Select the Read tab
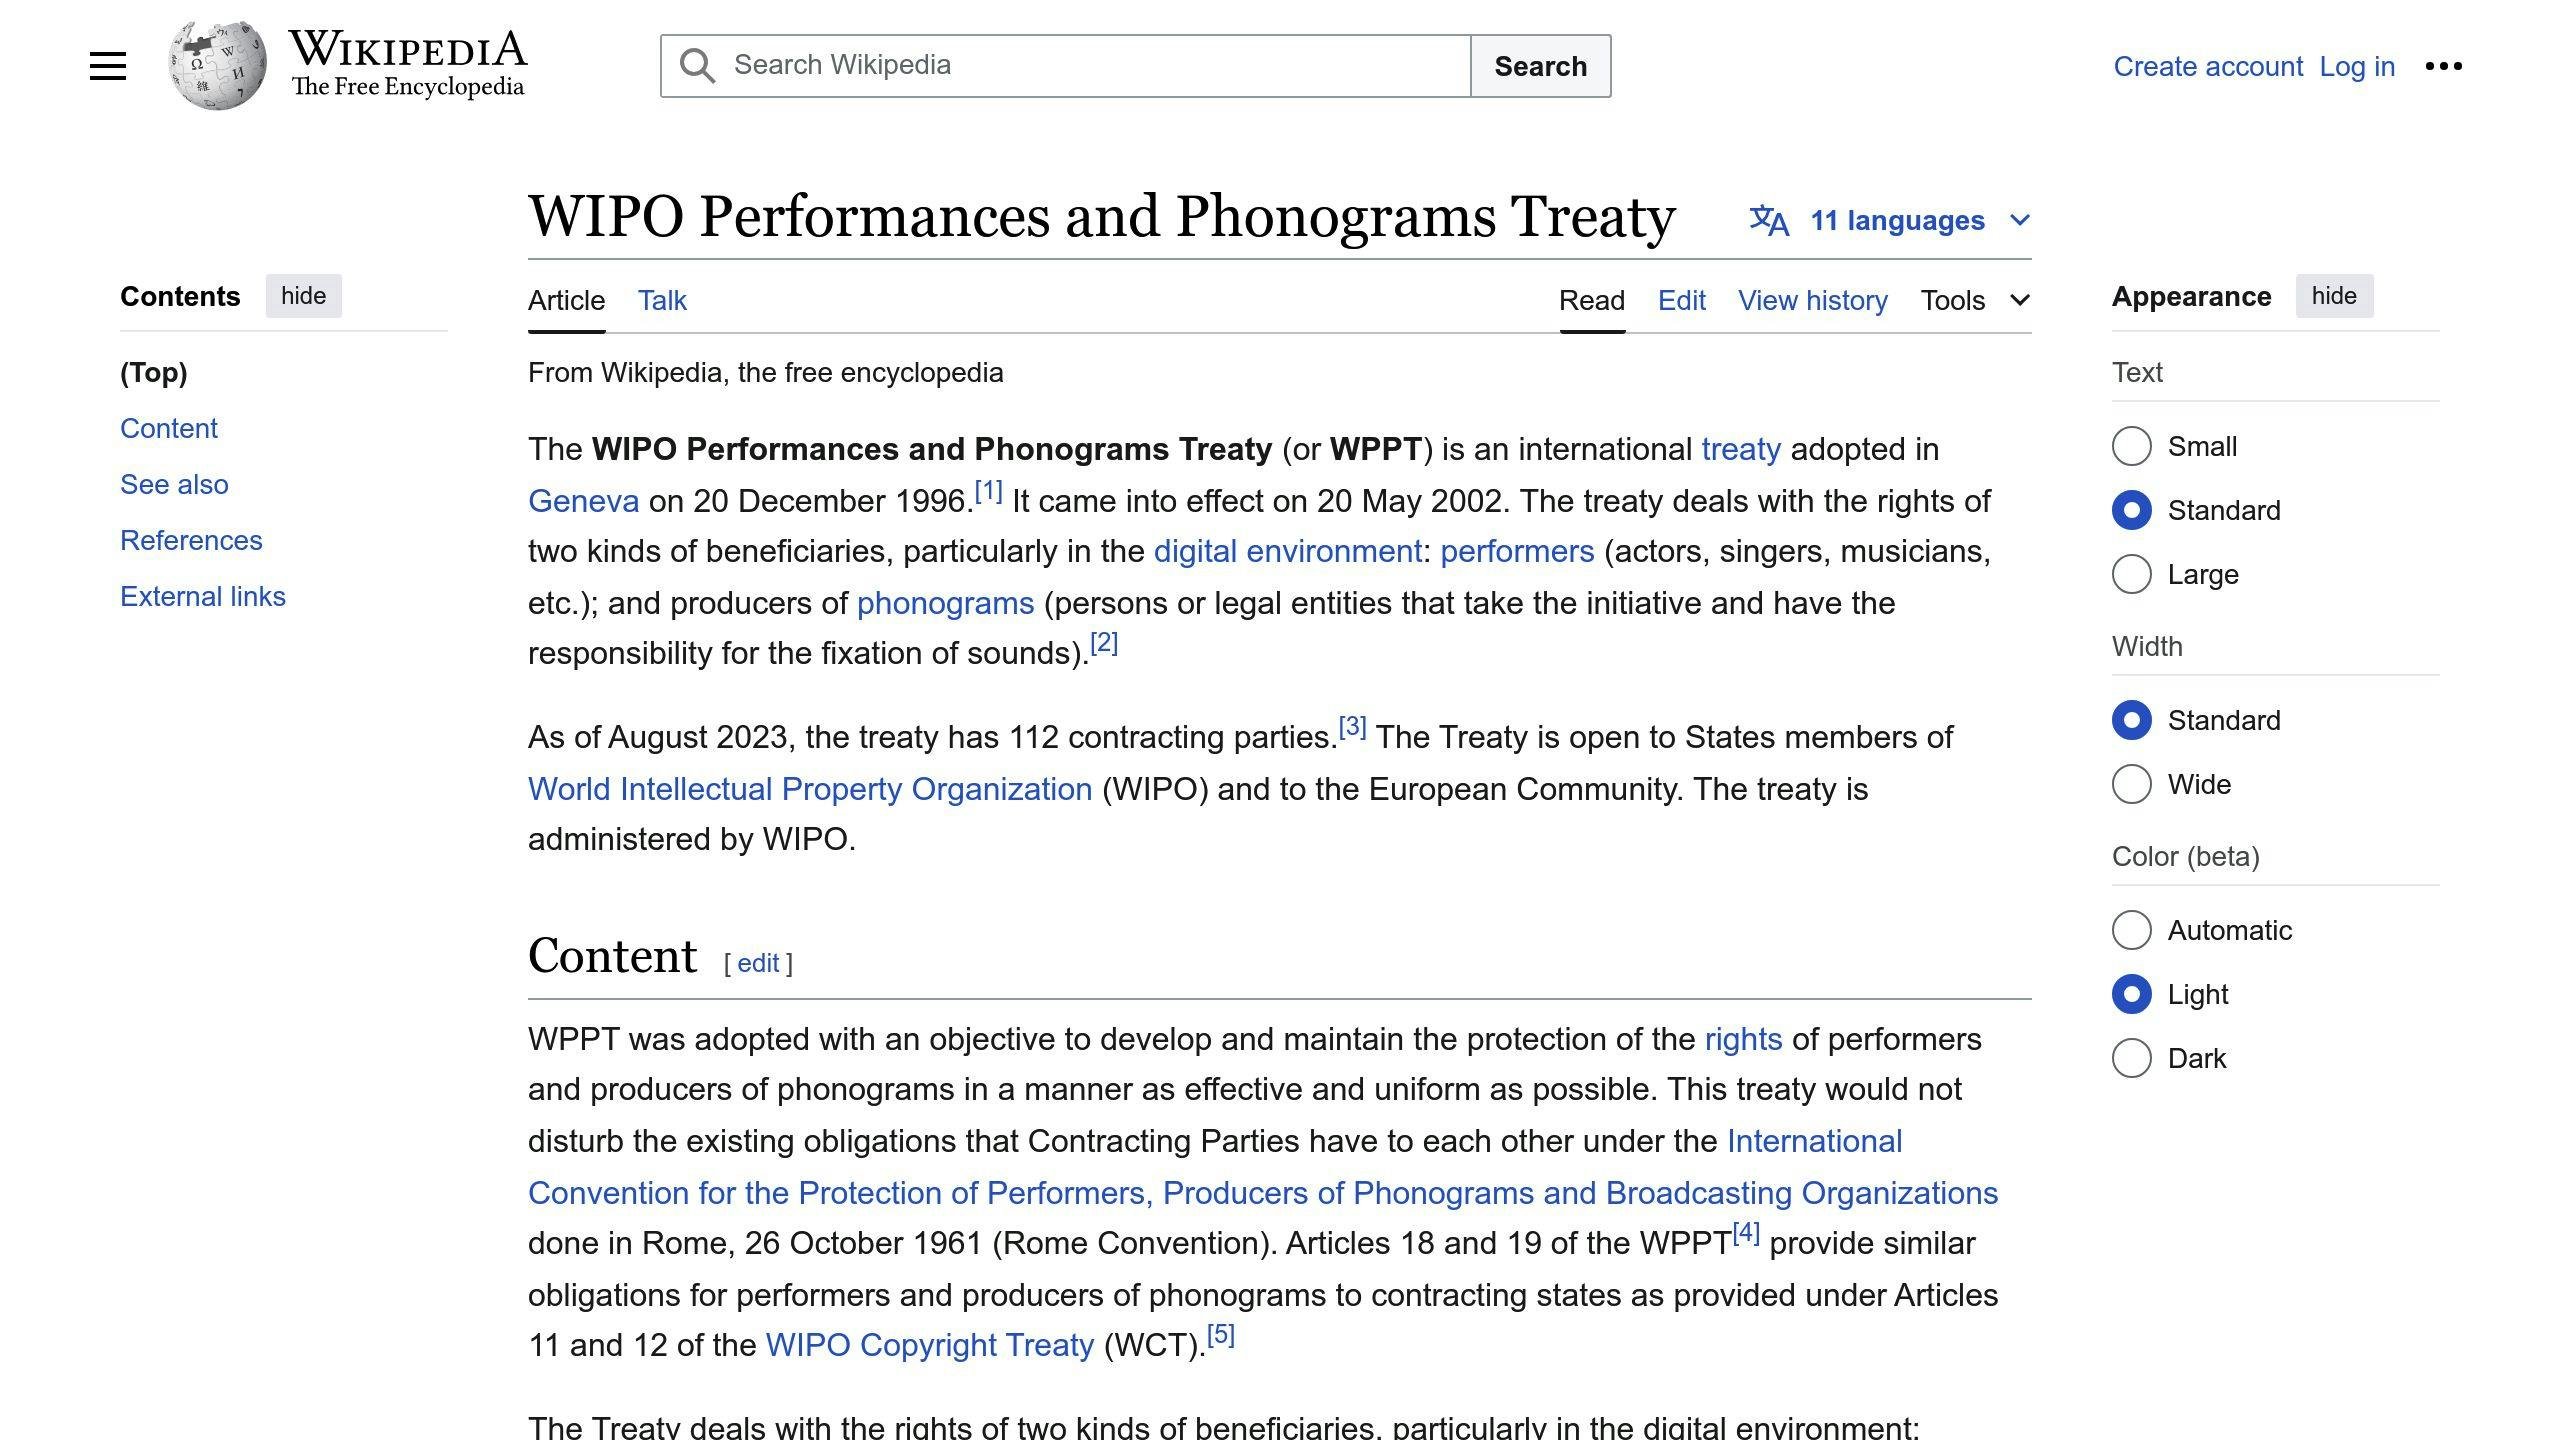Image resolution: width=2560 pixels, height=1440 pixels. point(1592,300)
